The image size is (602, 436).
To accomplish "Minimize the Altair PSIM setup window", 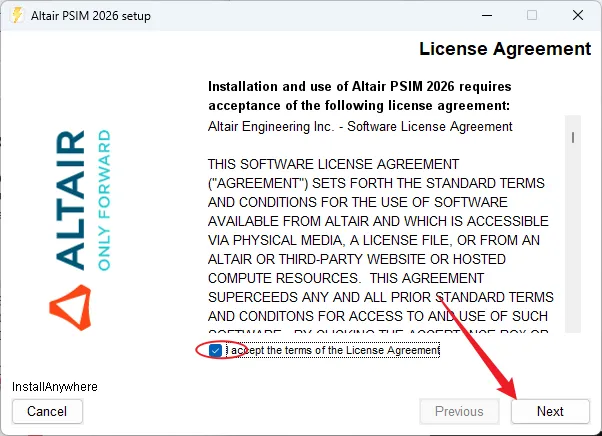I will pyautogui.click(x=487, y=15).
